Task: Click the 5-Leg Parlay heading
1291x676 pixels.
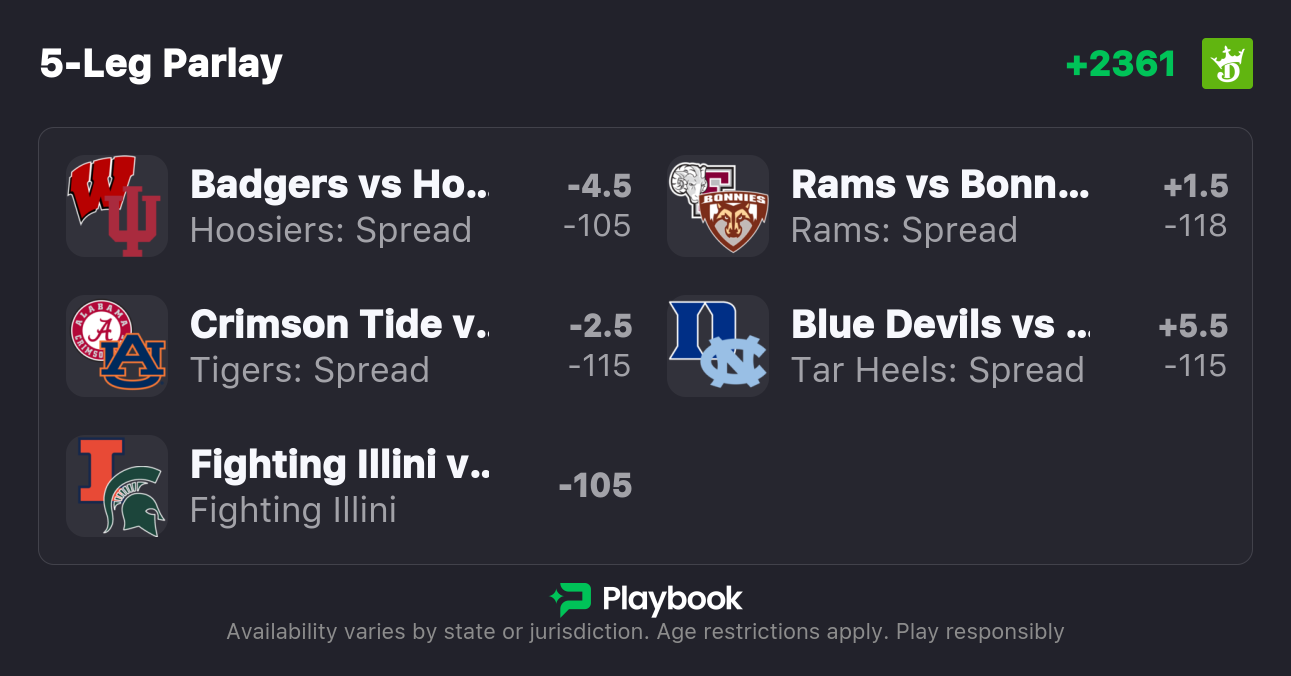Action: (x=161, y=64)
